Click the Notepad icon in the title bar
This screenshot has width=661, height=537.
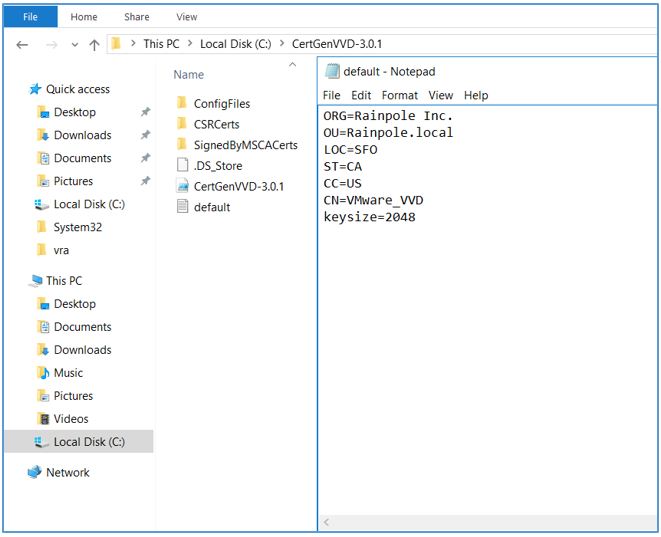332,71
